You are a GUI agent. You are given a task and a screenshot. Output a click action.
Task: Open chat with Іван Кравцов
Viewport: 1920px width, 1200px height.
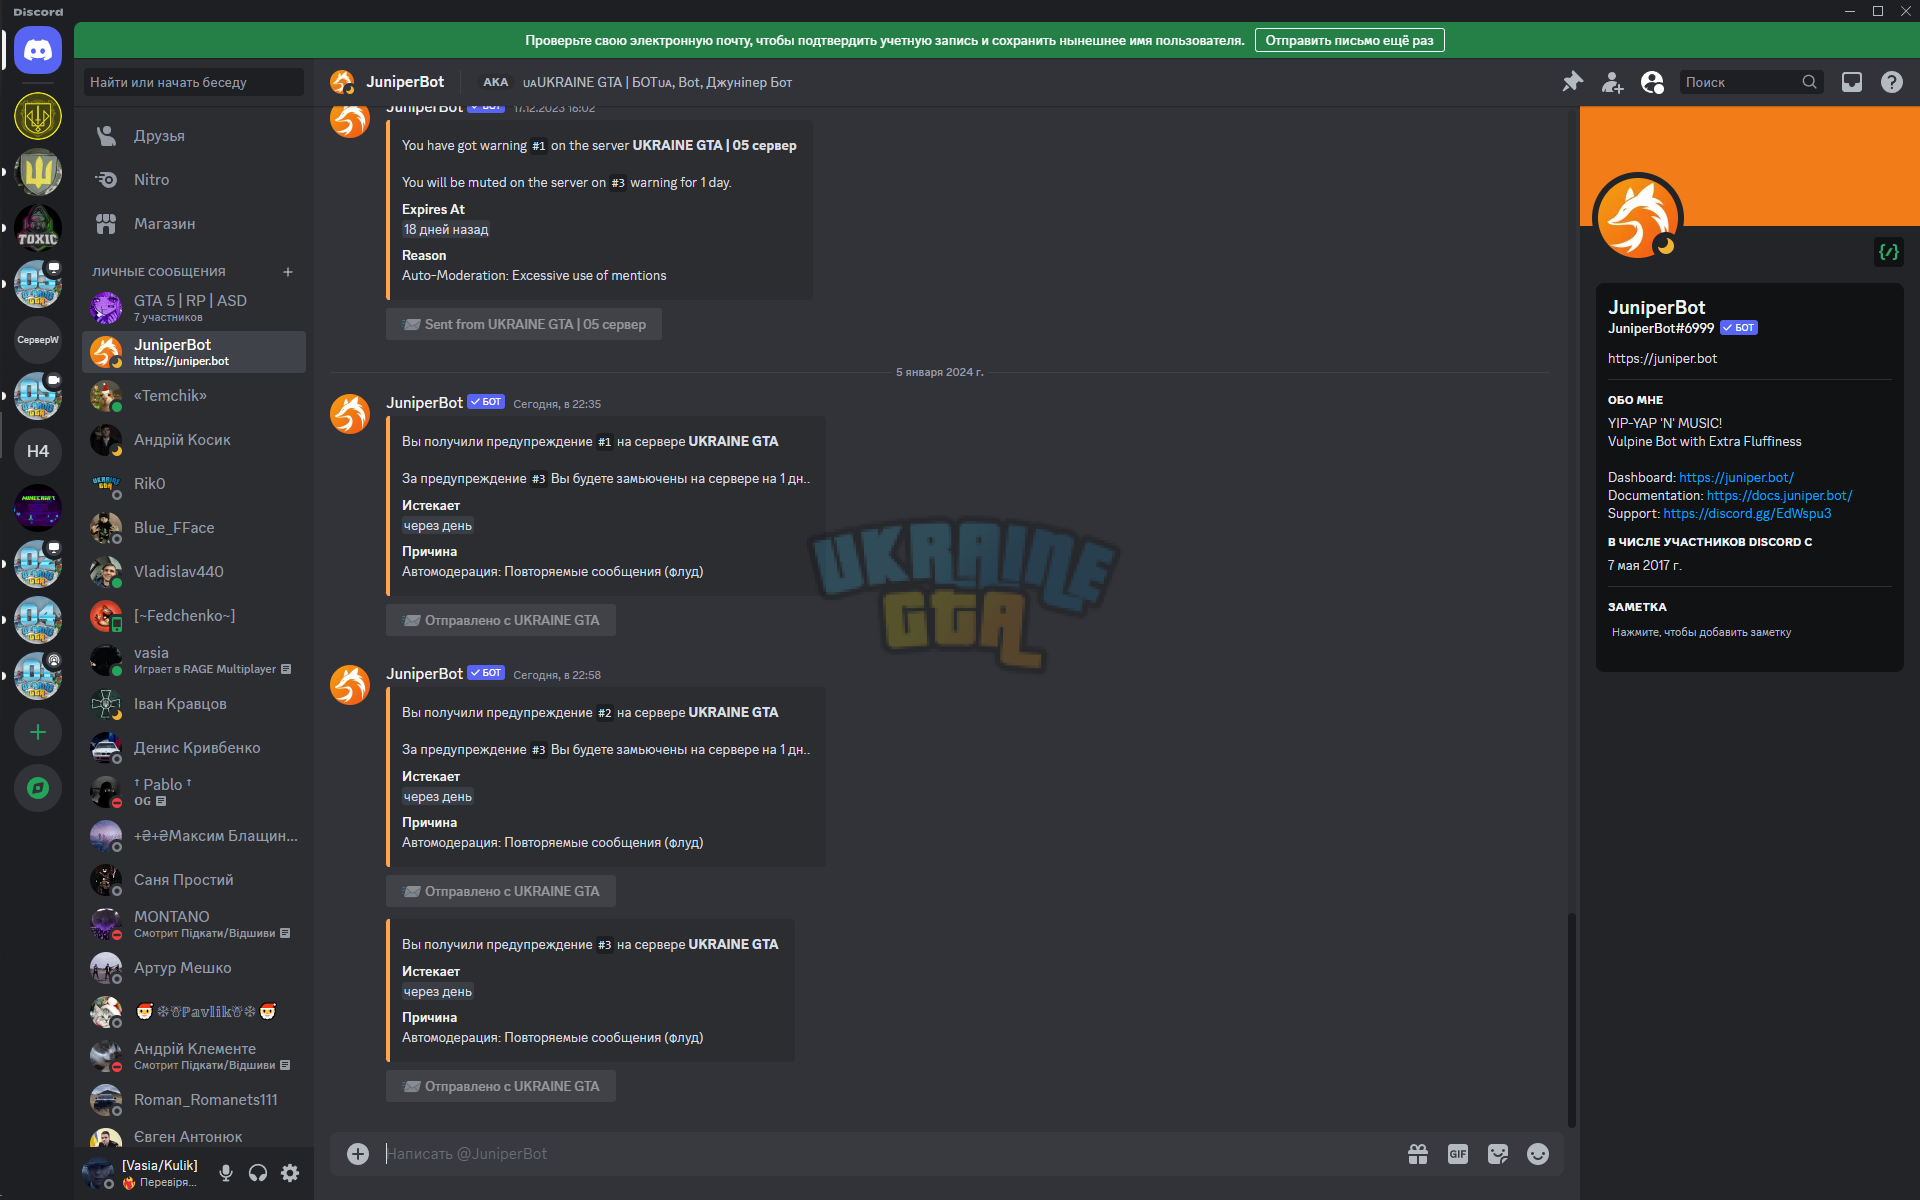(x=194, y=704)
